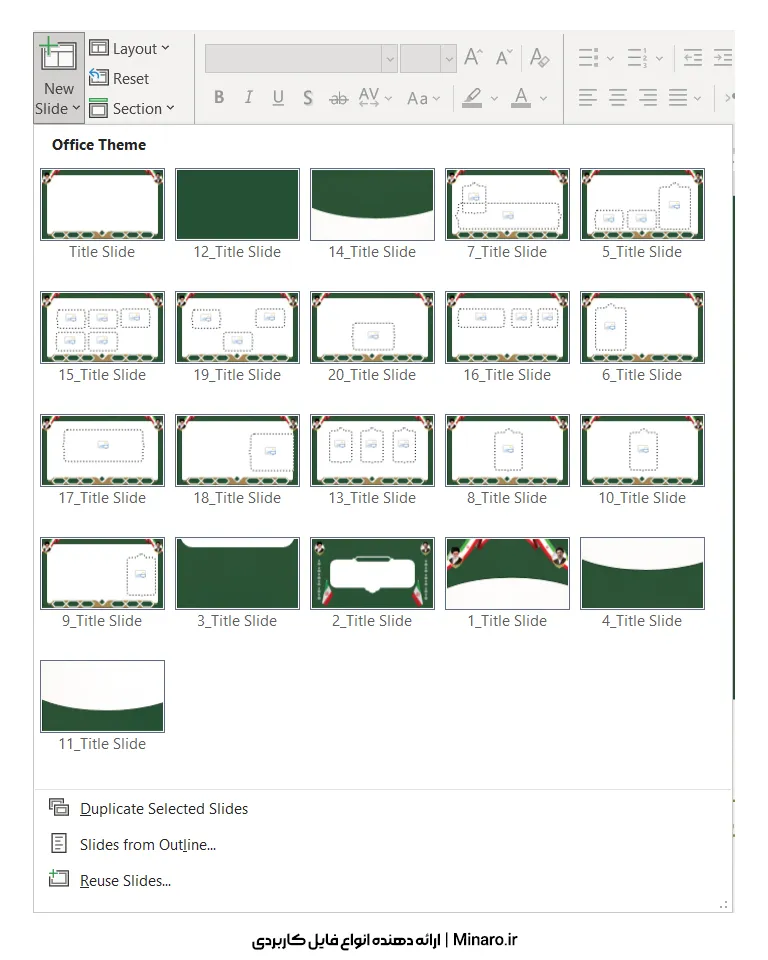Apply the font color A
Viewport: 768px width, 960px height.
(521, 97)
